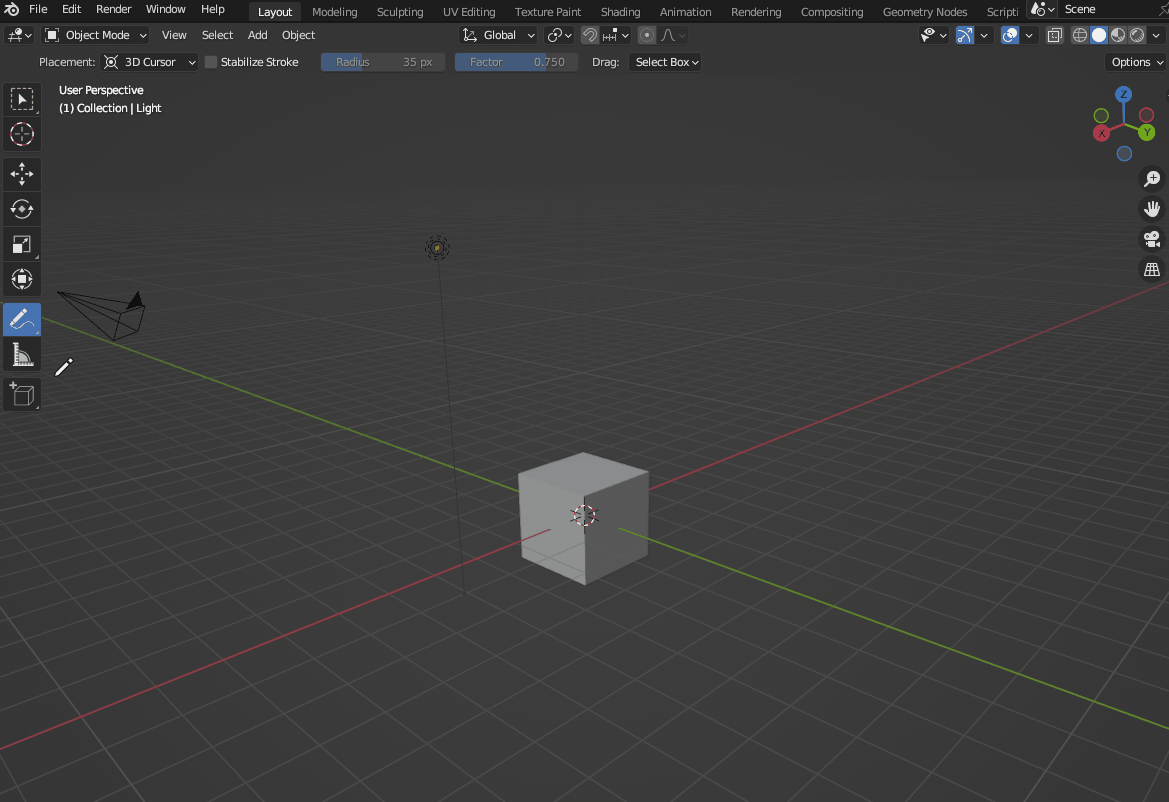
Task: Open shading options dropdown arrow
Action: pos(1156,35)
